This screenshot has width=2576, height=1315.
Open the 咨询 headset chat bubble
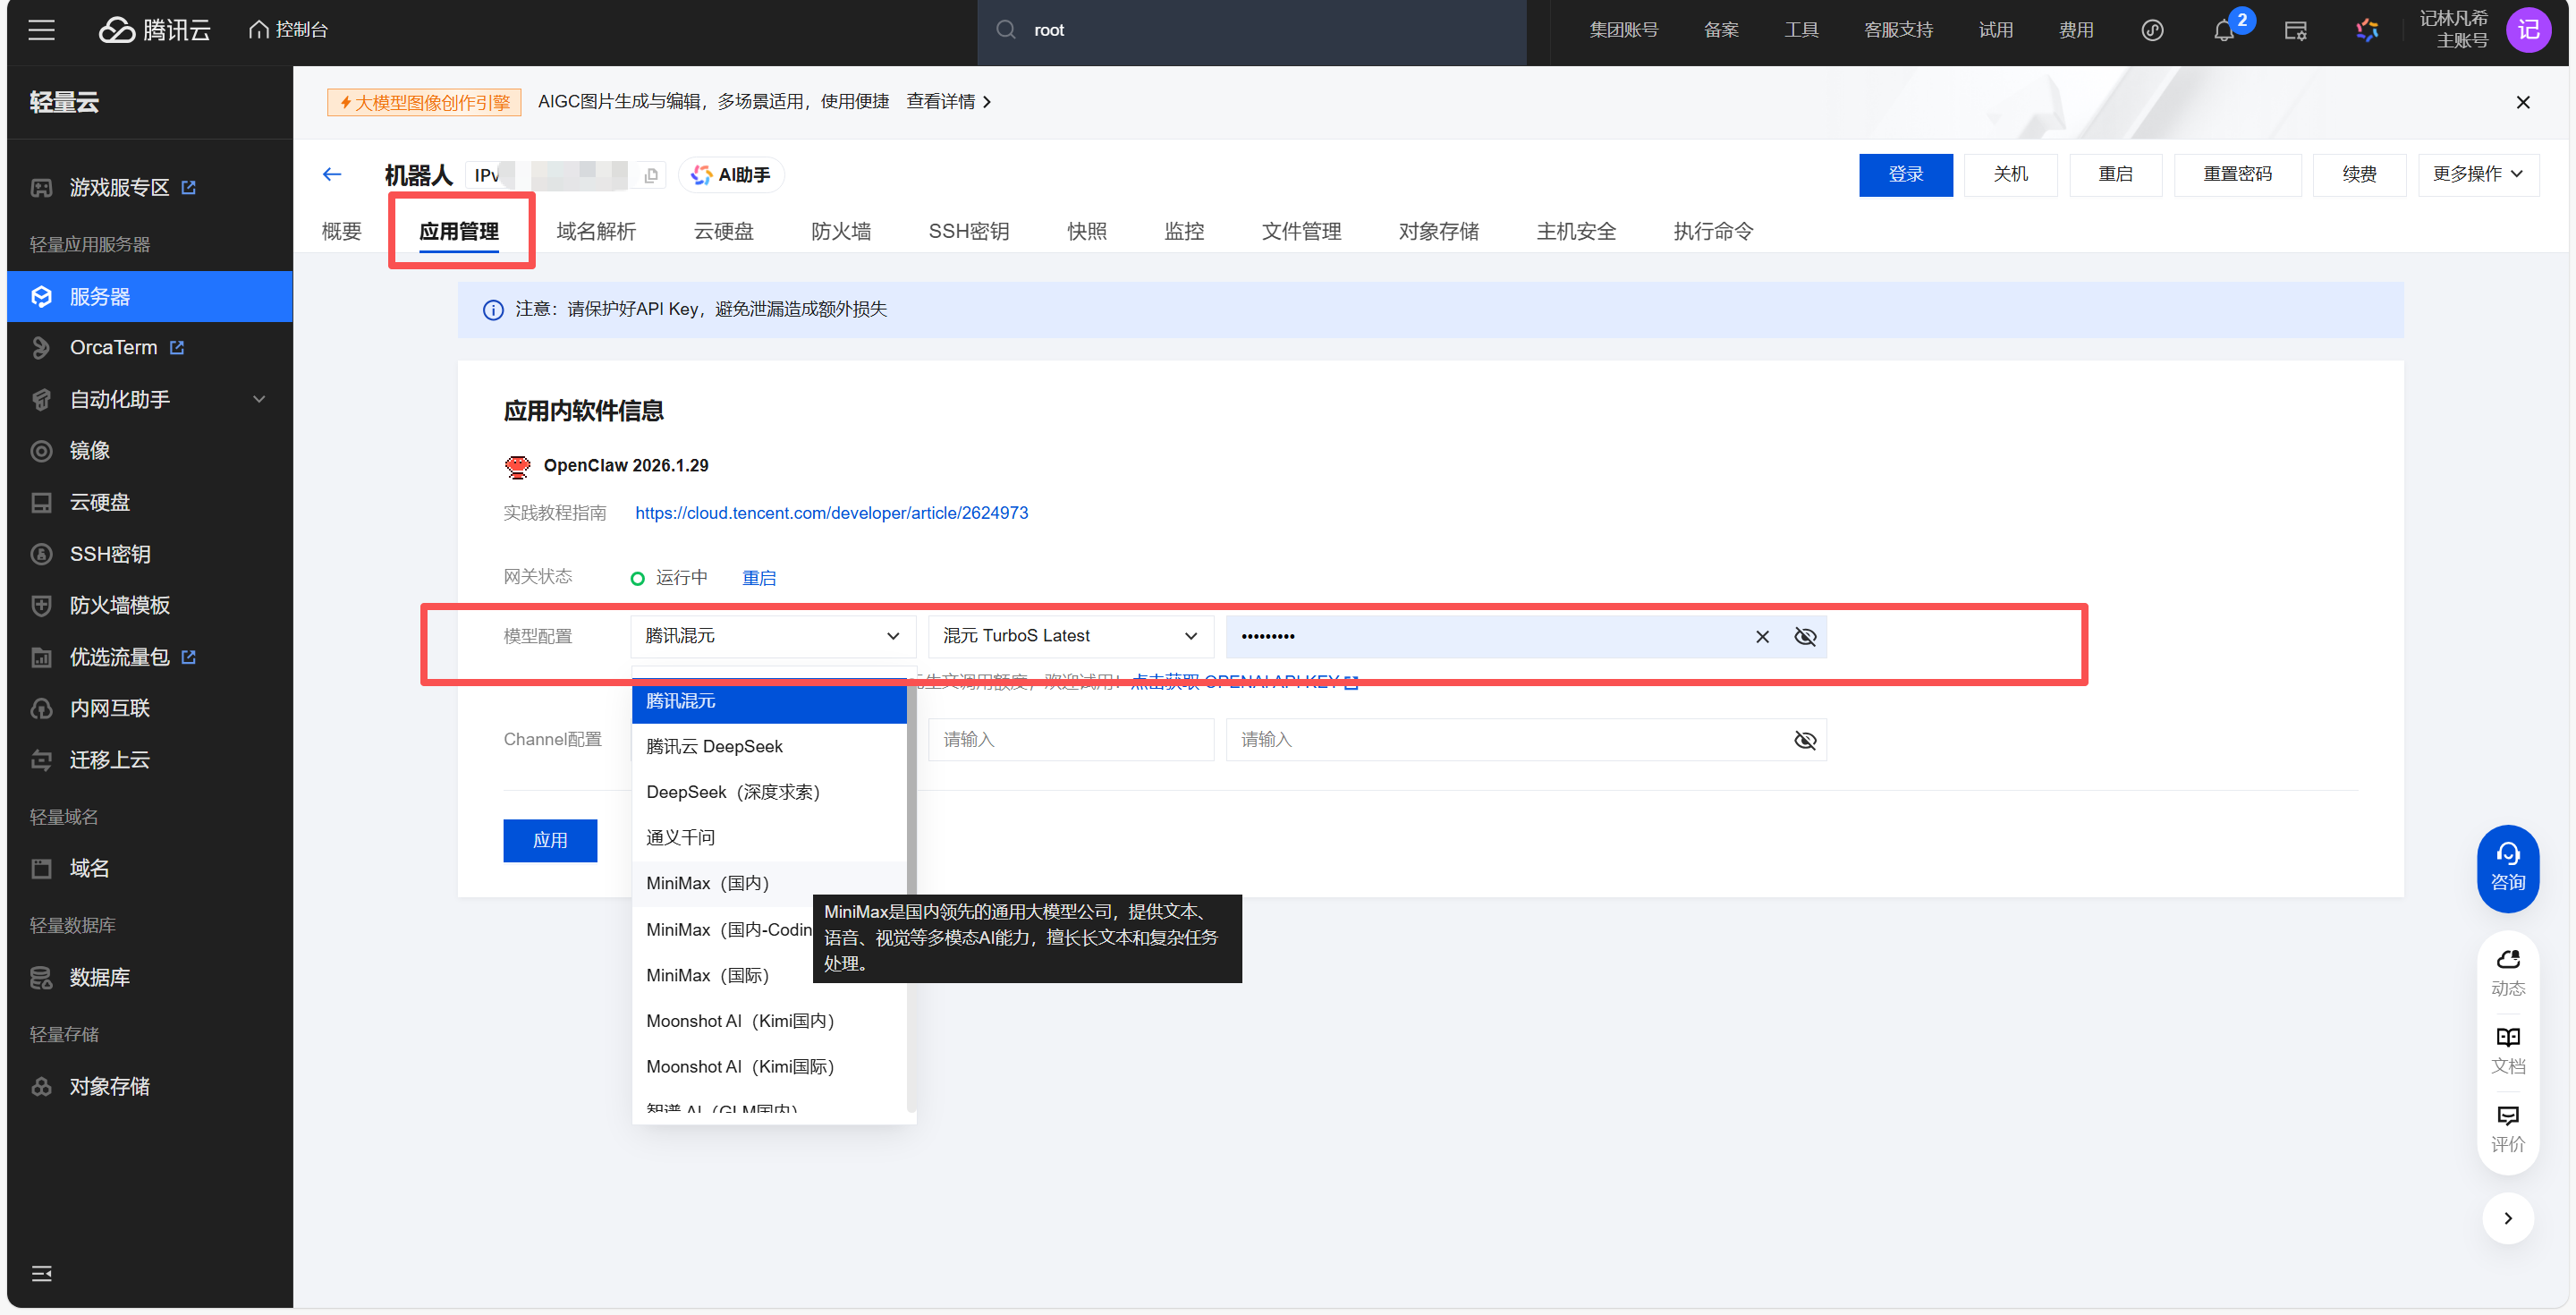tap(2507, 867)
